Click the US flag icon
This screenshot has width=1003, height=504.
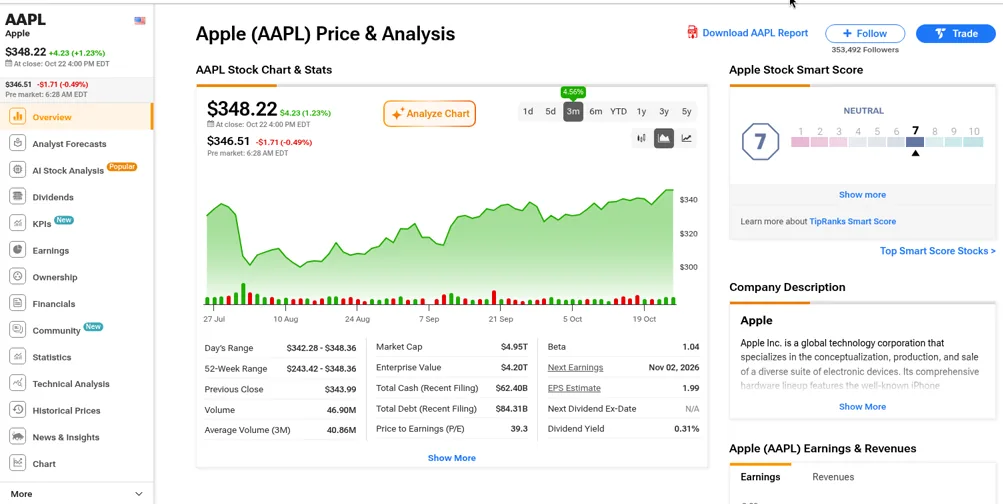139,20
